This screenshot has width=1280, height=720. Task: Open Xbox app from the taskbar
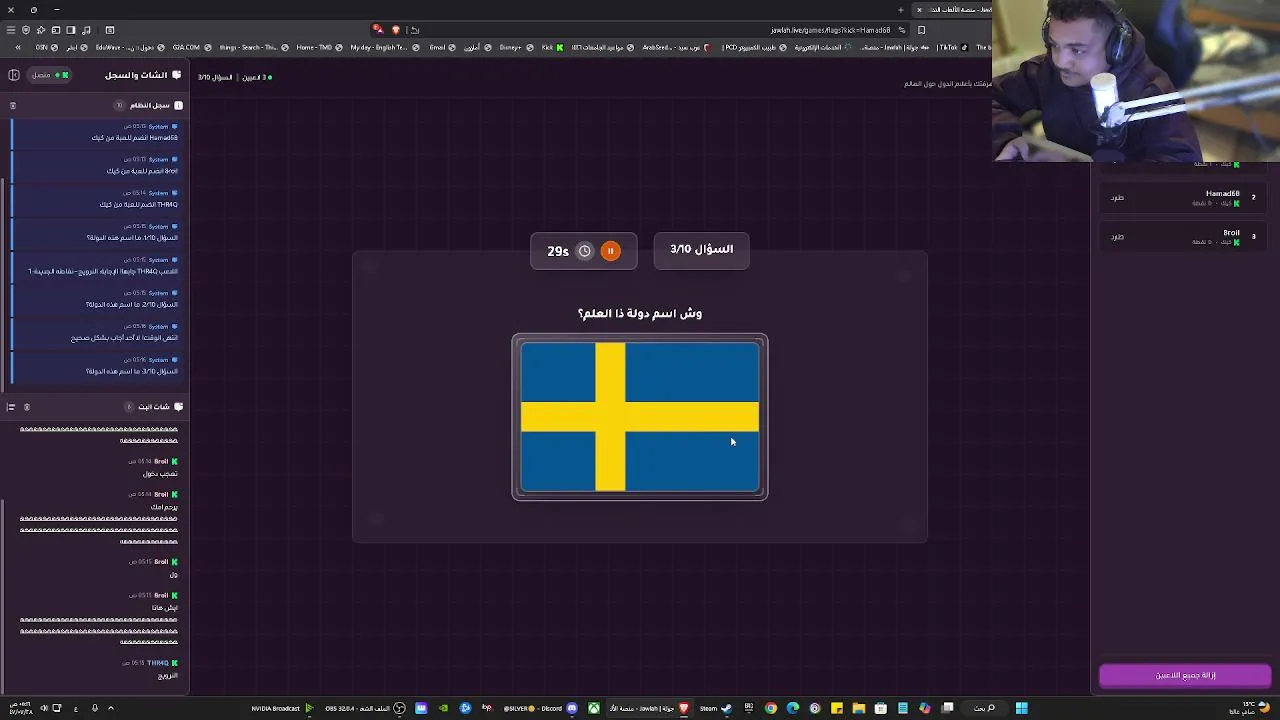[594, 708]
